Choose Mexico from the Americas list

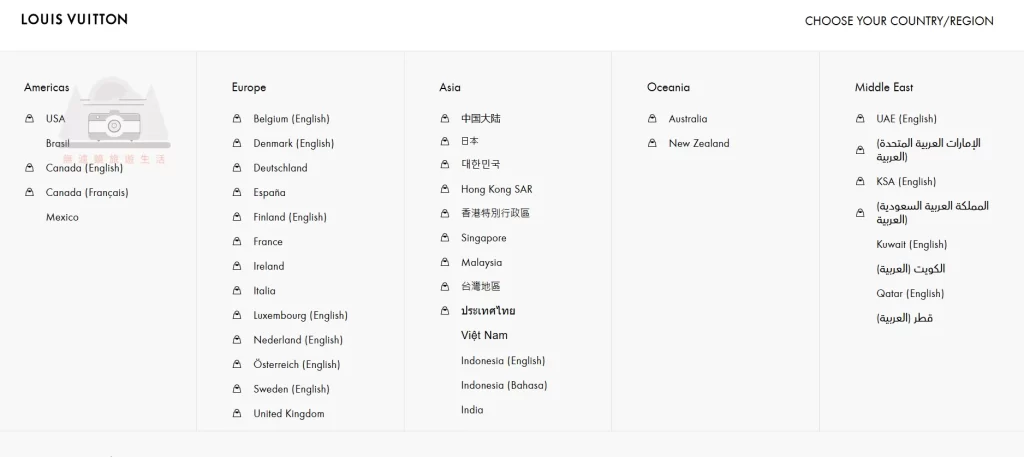(x=62, y=218)
